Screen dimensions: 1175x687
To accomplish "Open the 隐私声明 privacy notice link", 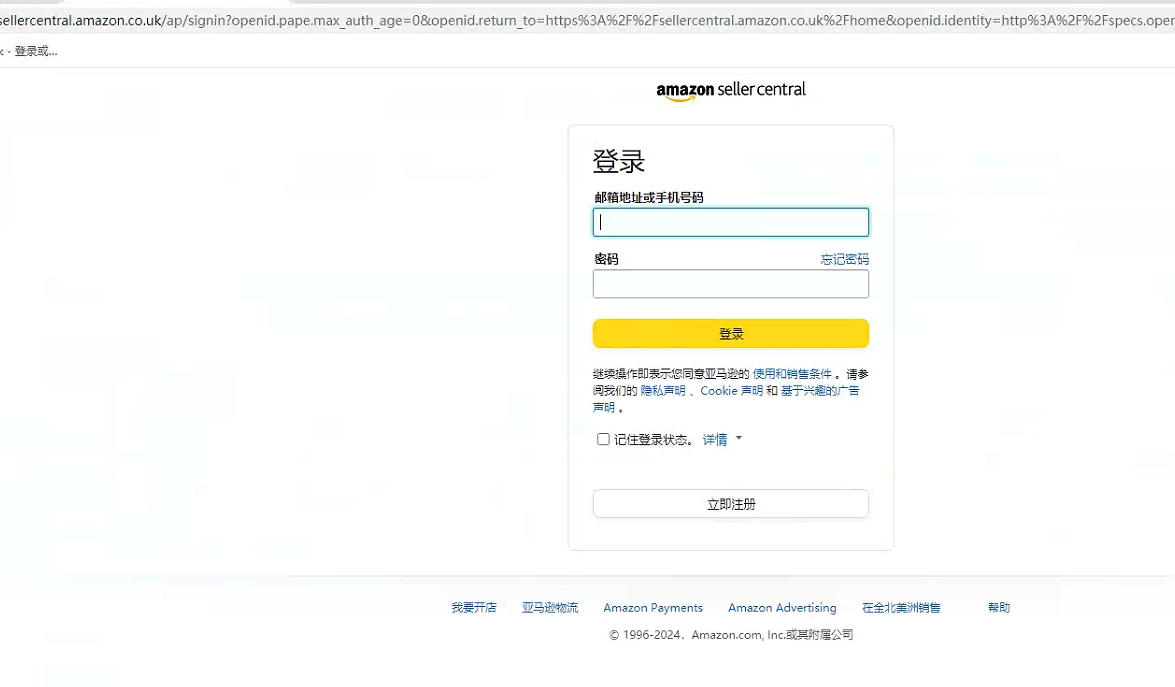I will (662, 391).
